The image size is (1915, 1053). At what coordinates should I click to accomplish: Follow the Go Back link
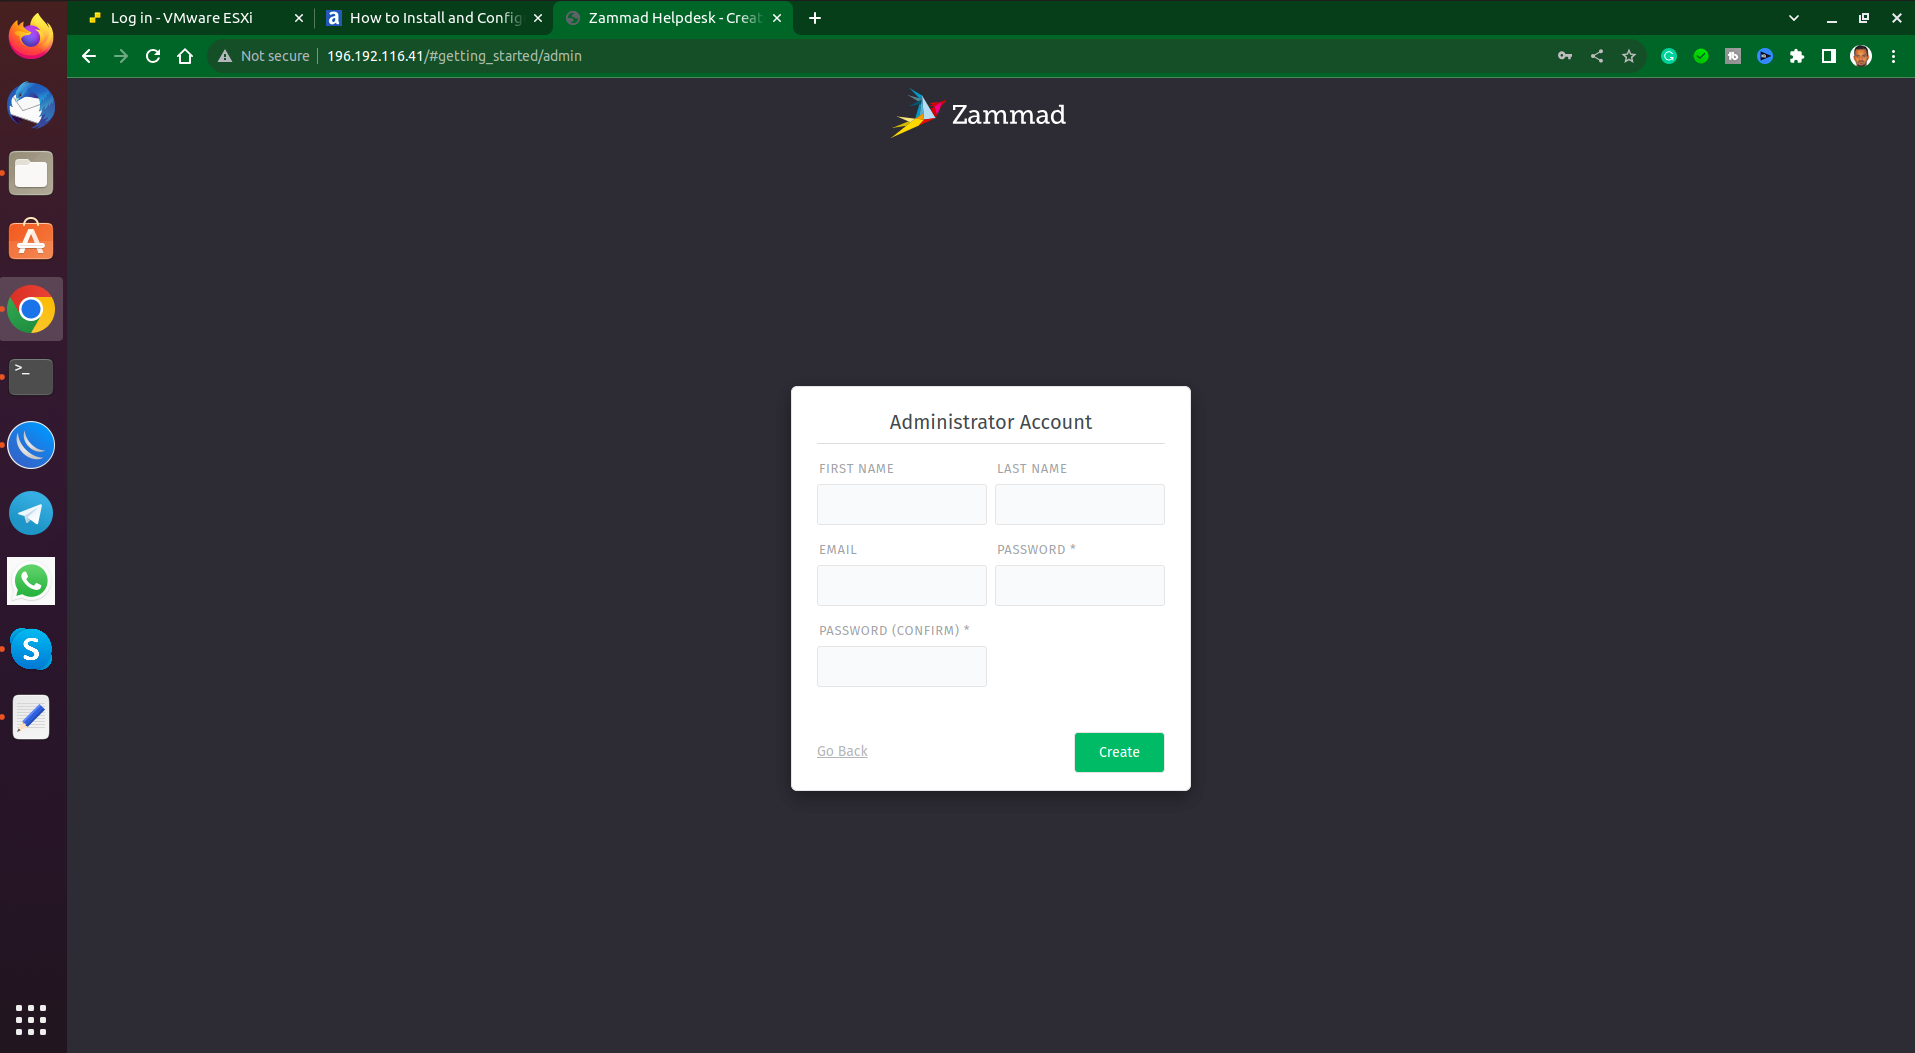tap(842, 751)
